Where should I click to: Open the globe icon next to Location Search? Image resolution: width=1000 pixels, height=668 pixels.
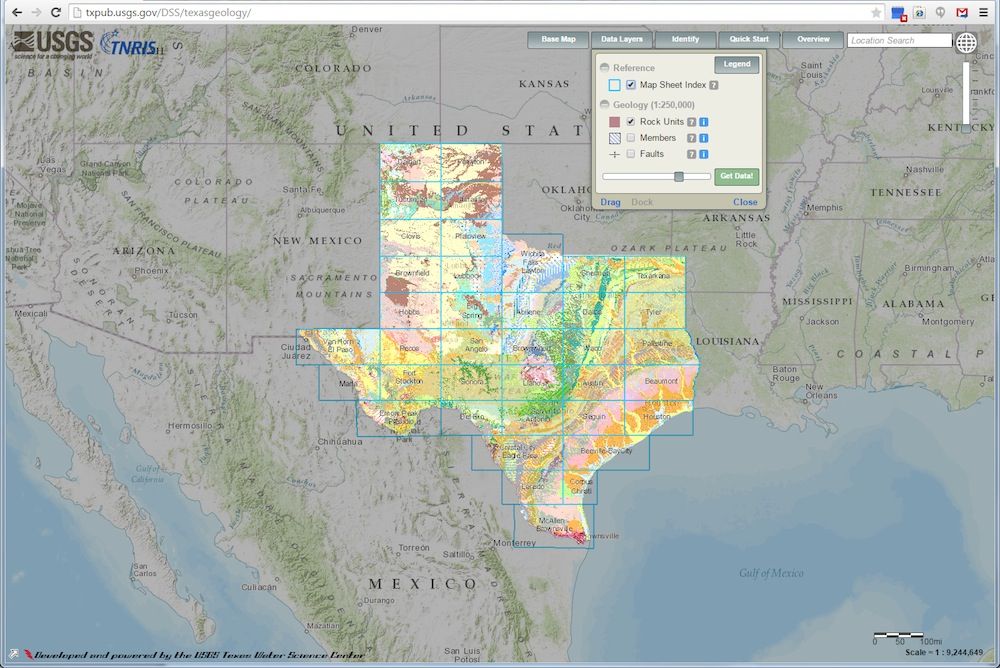965,42
